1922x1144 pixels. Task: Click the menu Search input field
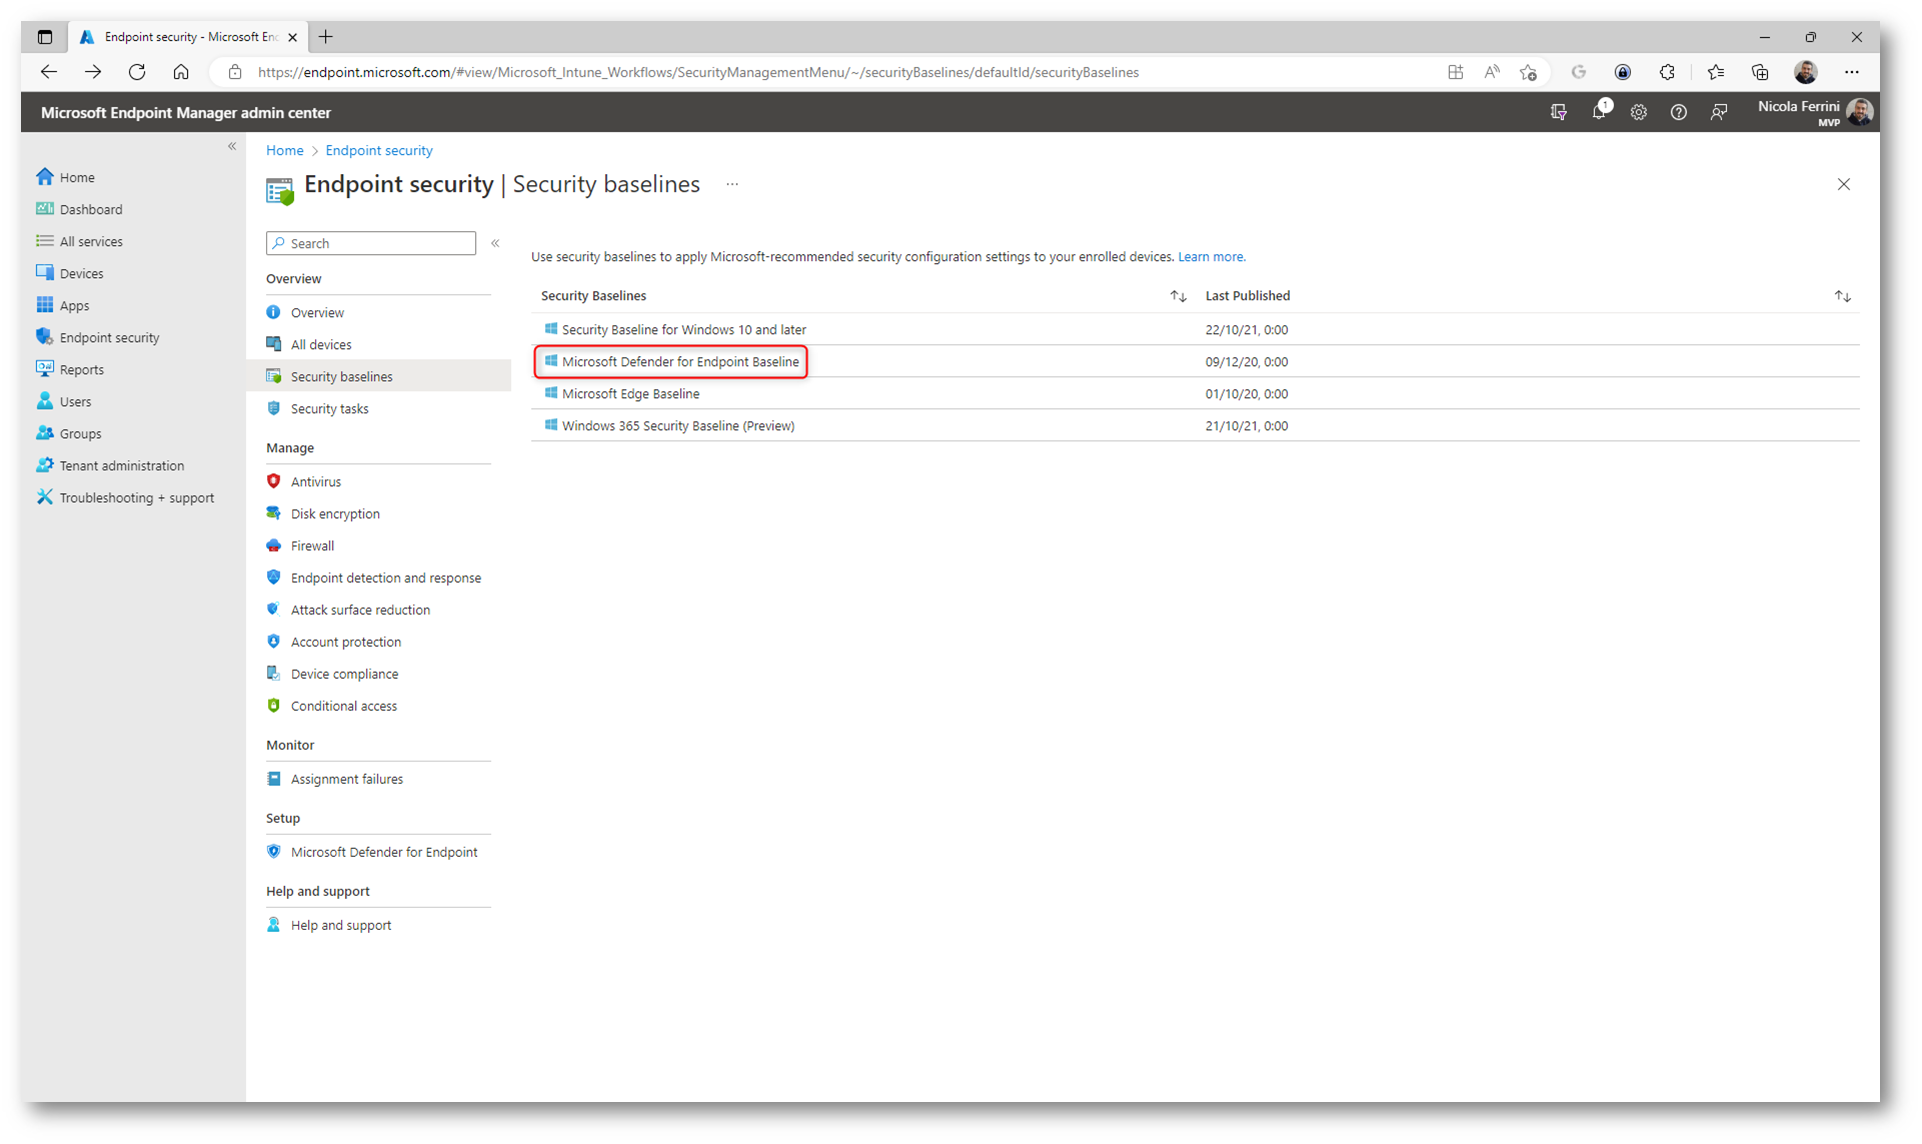pyautogui.click(x=371, y=243)
